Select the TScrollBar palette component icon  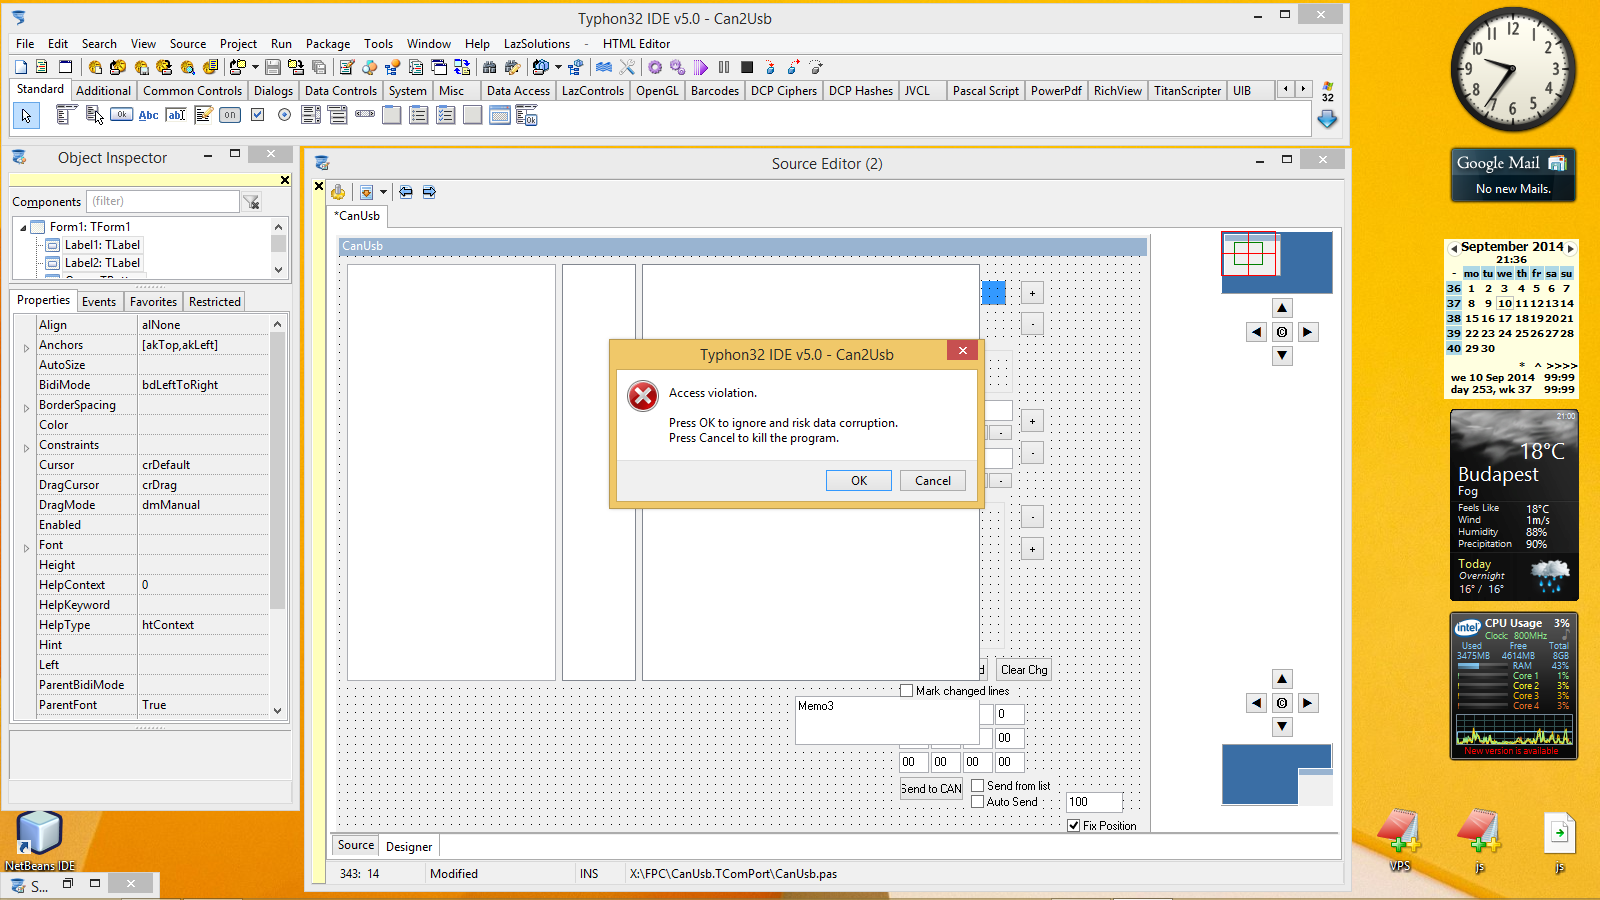click(x=365, y=114)
